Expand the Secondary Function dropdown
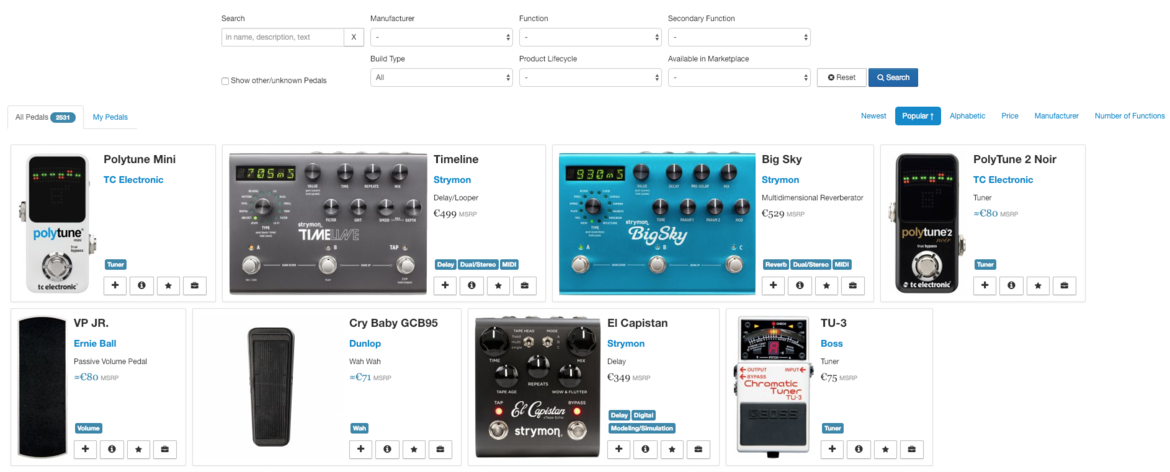1170x472 pixels. pos(739,37)
